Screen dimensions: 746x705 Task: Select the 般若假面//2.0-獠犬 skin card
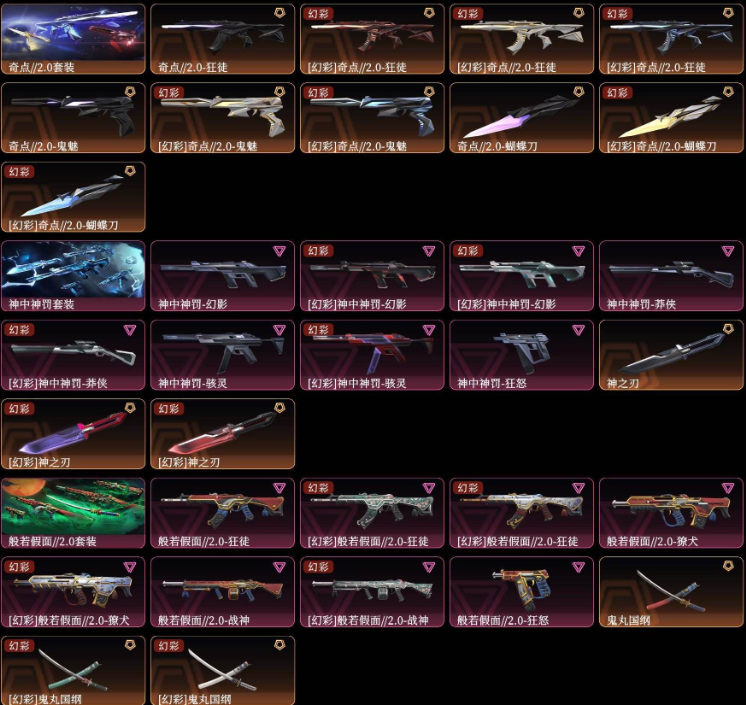[671, 513]
